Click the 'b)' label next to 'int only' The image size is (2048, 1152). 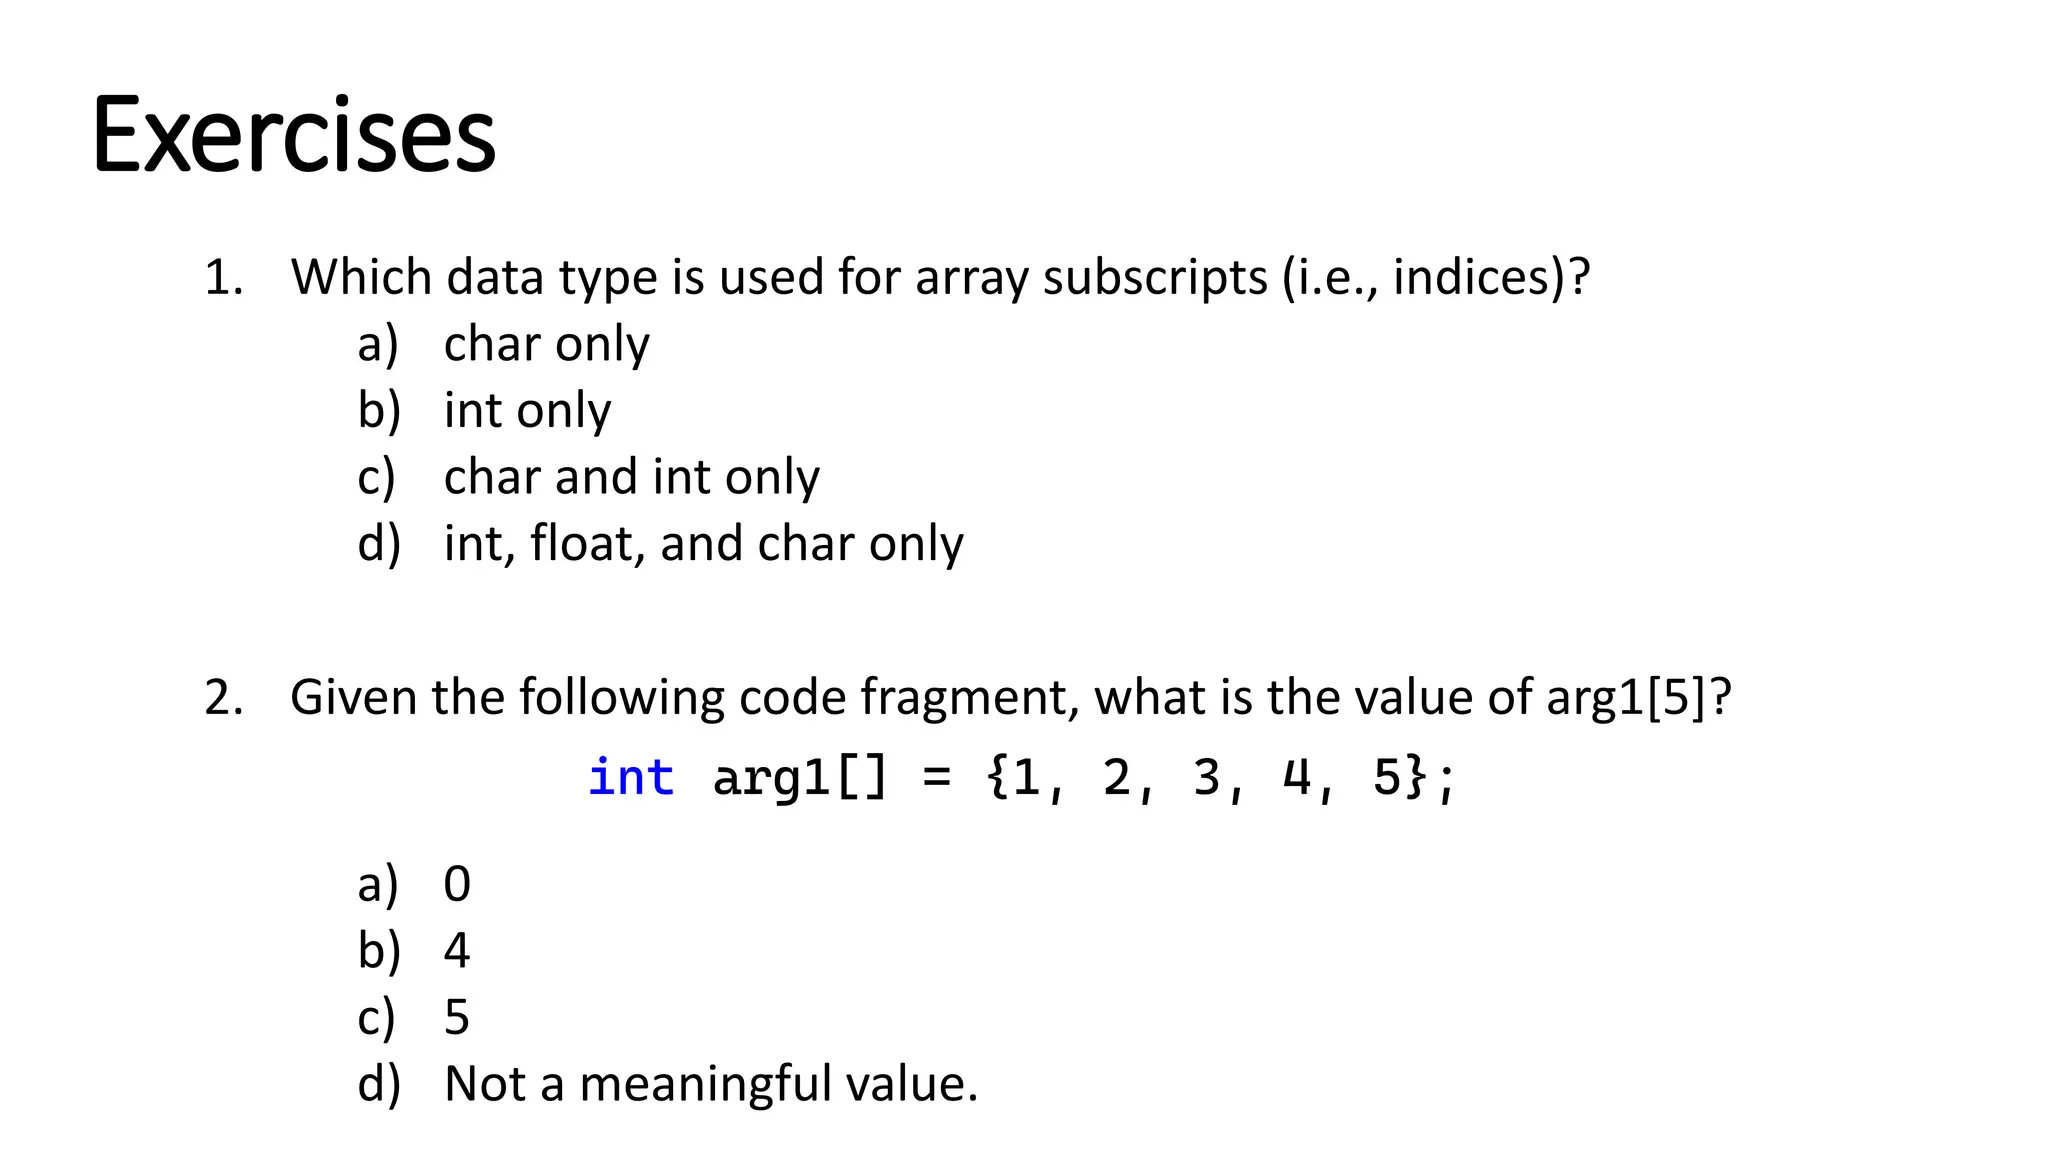point(379,411)
